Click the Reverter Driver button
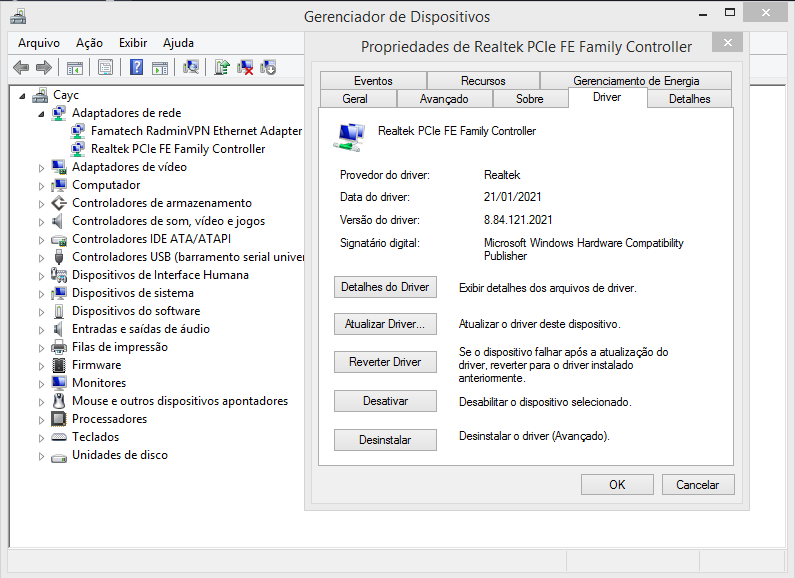The width and height of the screenshot is (795, 578). click(385, 362)
